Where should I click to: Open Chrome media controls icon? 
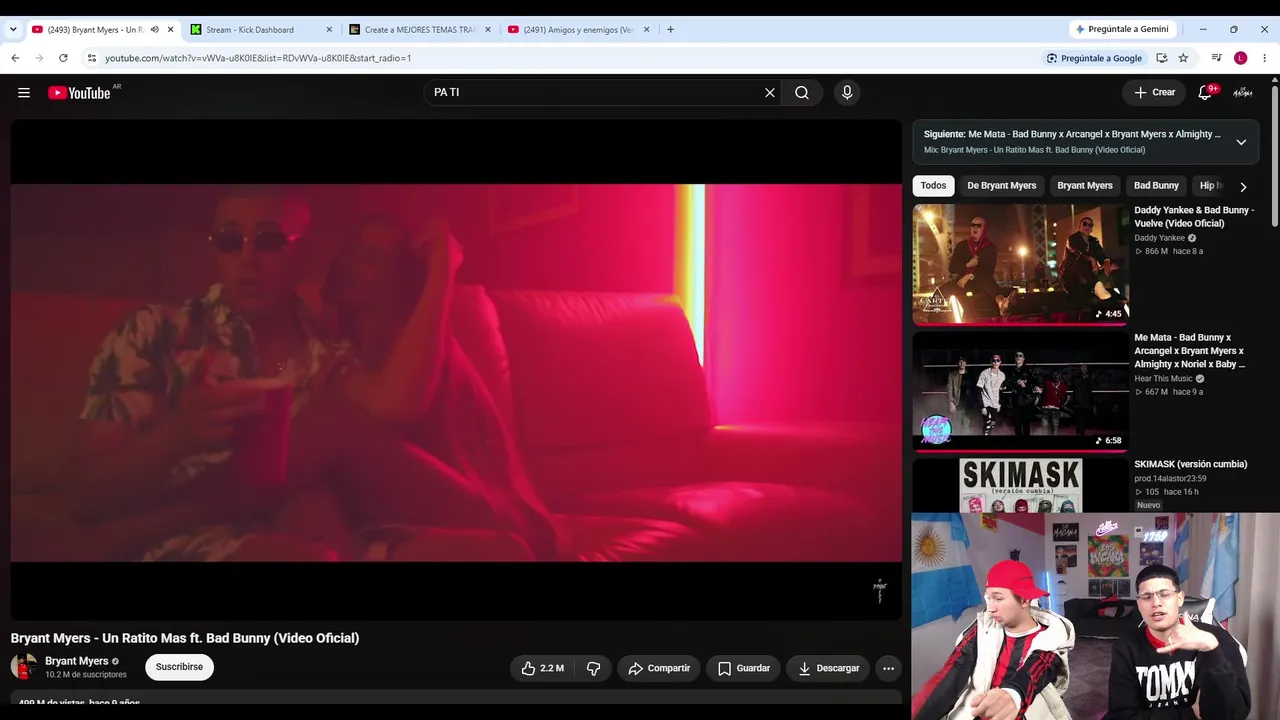(1216, 58)
